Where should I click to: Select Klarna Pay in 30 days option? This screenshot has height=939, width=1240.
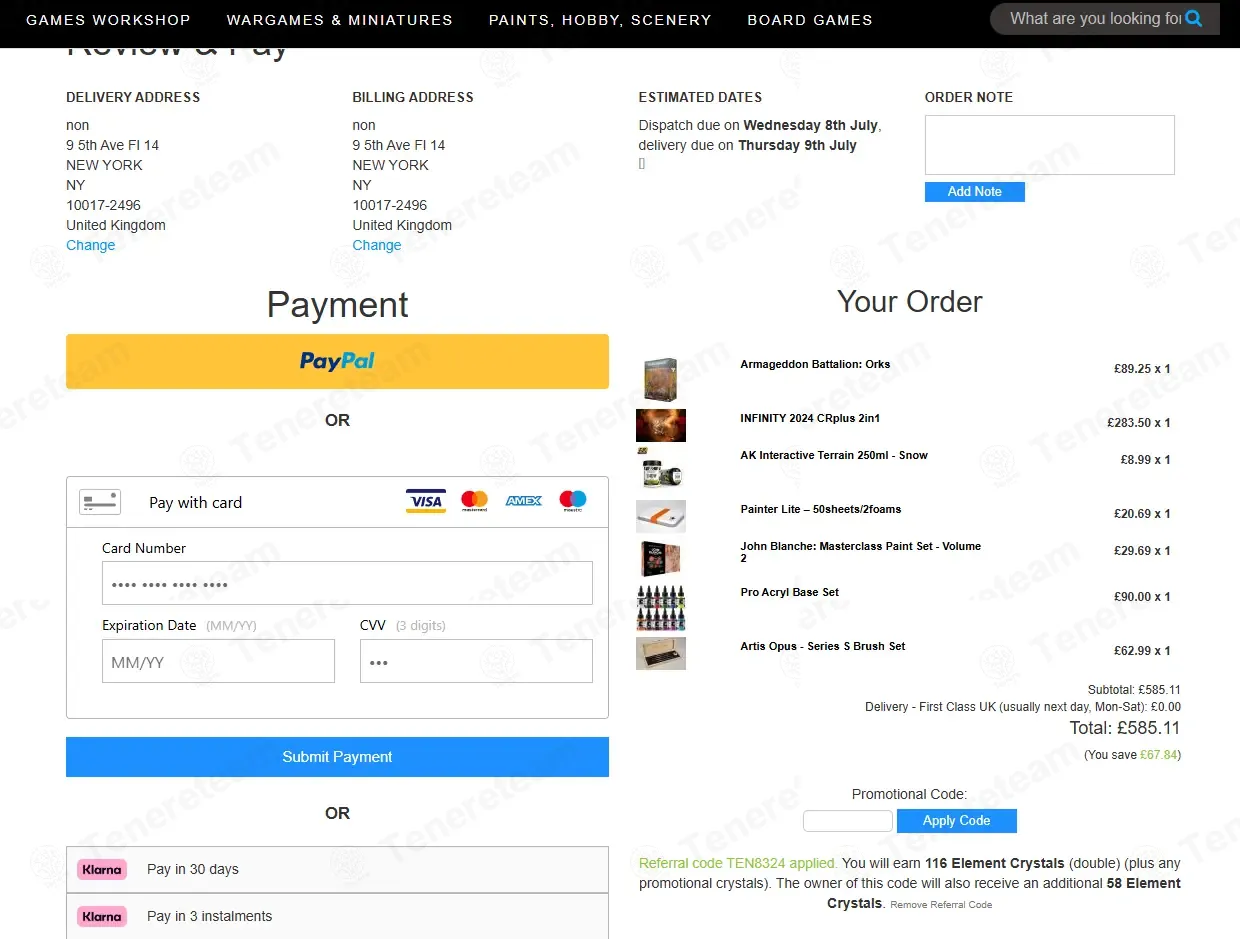pyautogui.click(x=337, y=870)
